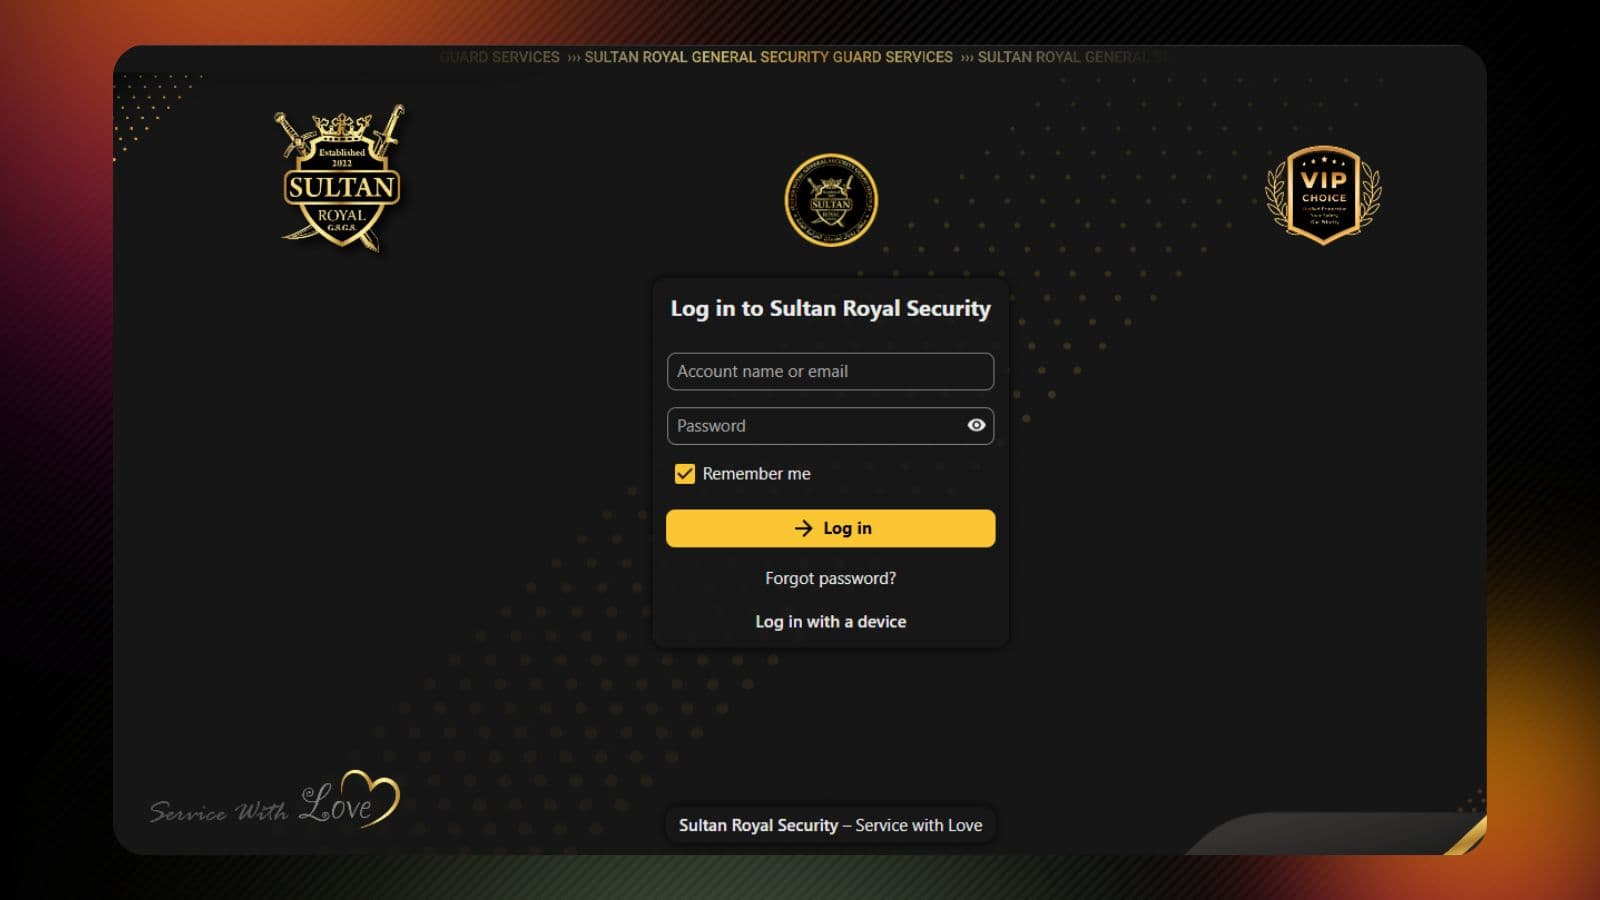Open the Forgot password link
The height and width of the screenshot is (900, 1600).
click(830, 578)
